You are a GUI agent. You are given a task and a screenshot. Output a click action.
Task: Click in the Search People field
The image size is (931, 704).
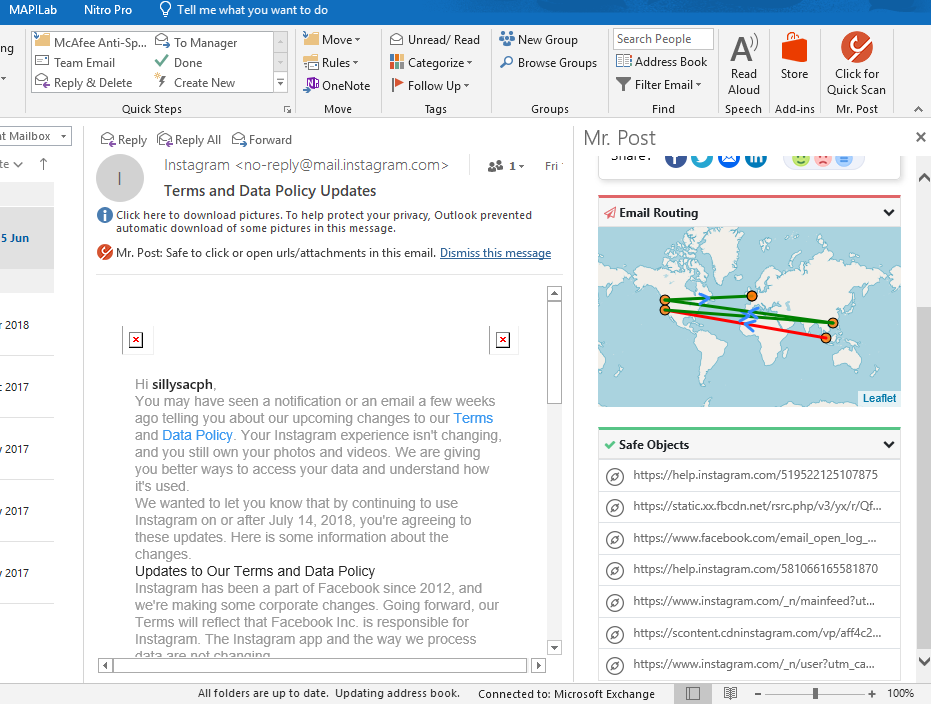662,39
